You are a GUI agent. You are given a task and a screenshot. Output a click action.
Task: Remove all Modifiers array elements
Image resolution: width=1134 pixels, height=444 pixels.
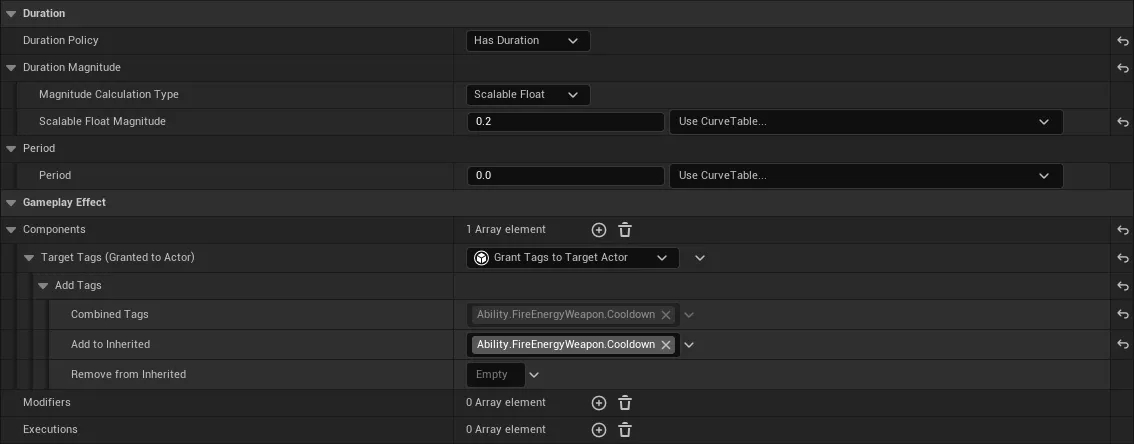point(626,403)
